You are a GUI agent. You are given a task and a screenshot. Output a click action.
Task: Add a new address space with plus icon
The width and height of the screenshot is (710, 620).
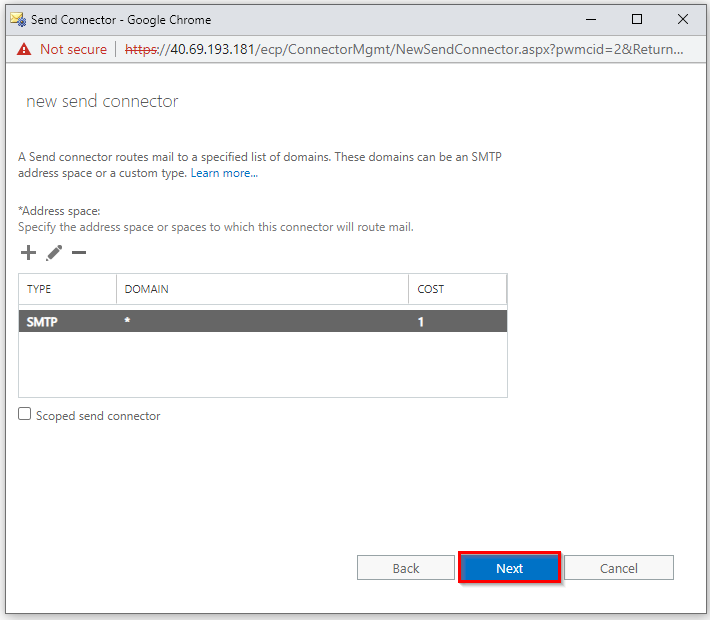pyautogui.click(x=28, y=253)
